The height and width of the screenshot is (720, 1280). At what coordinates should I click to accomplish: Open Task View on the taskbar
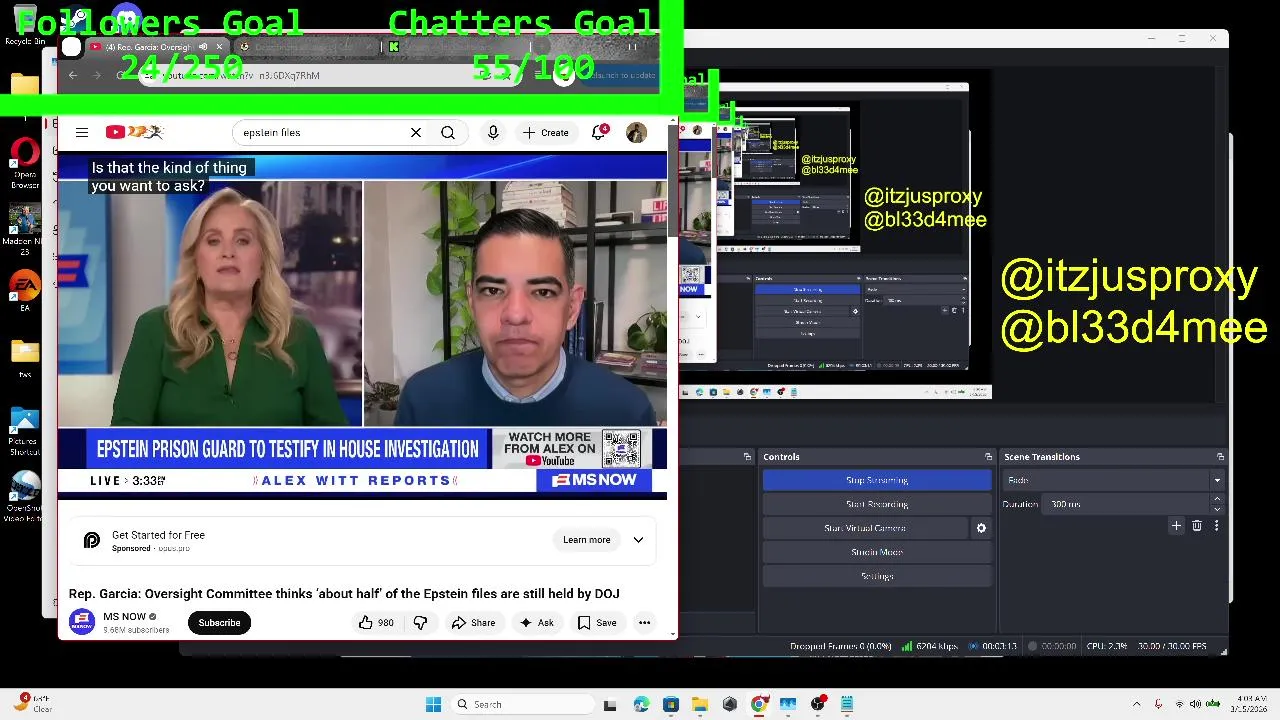[610, 704]
